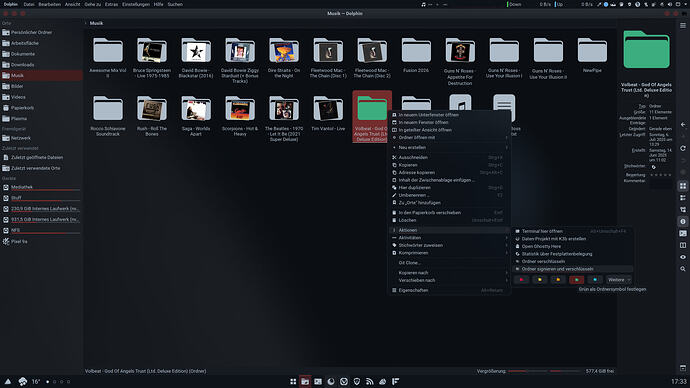This screenshot has height=388, width=690.
Task: Select Pixel 9a device
Action: pos(41,242)
